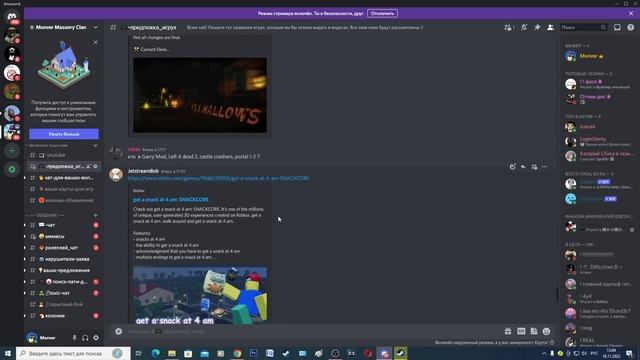Add reaction to JetstreamBob message
The image size is (640, 360).
(x=513, y=167)
